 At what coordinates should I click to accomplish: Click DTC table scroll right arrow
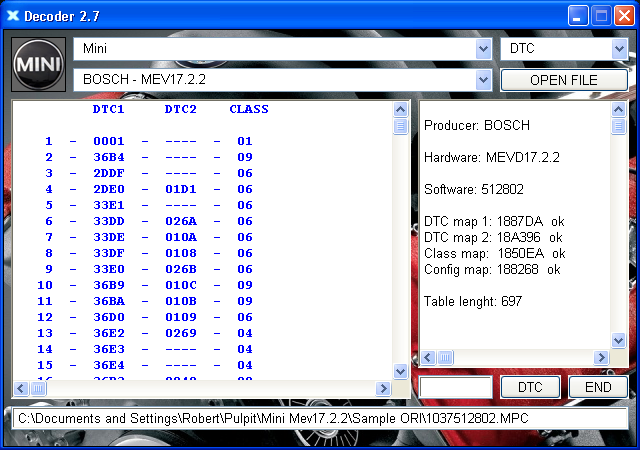[x=383, y=388]
